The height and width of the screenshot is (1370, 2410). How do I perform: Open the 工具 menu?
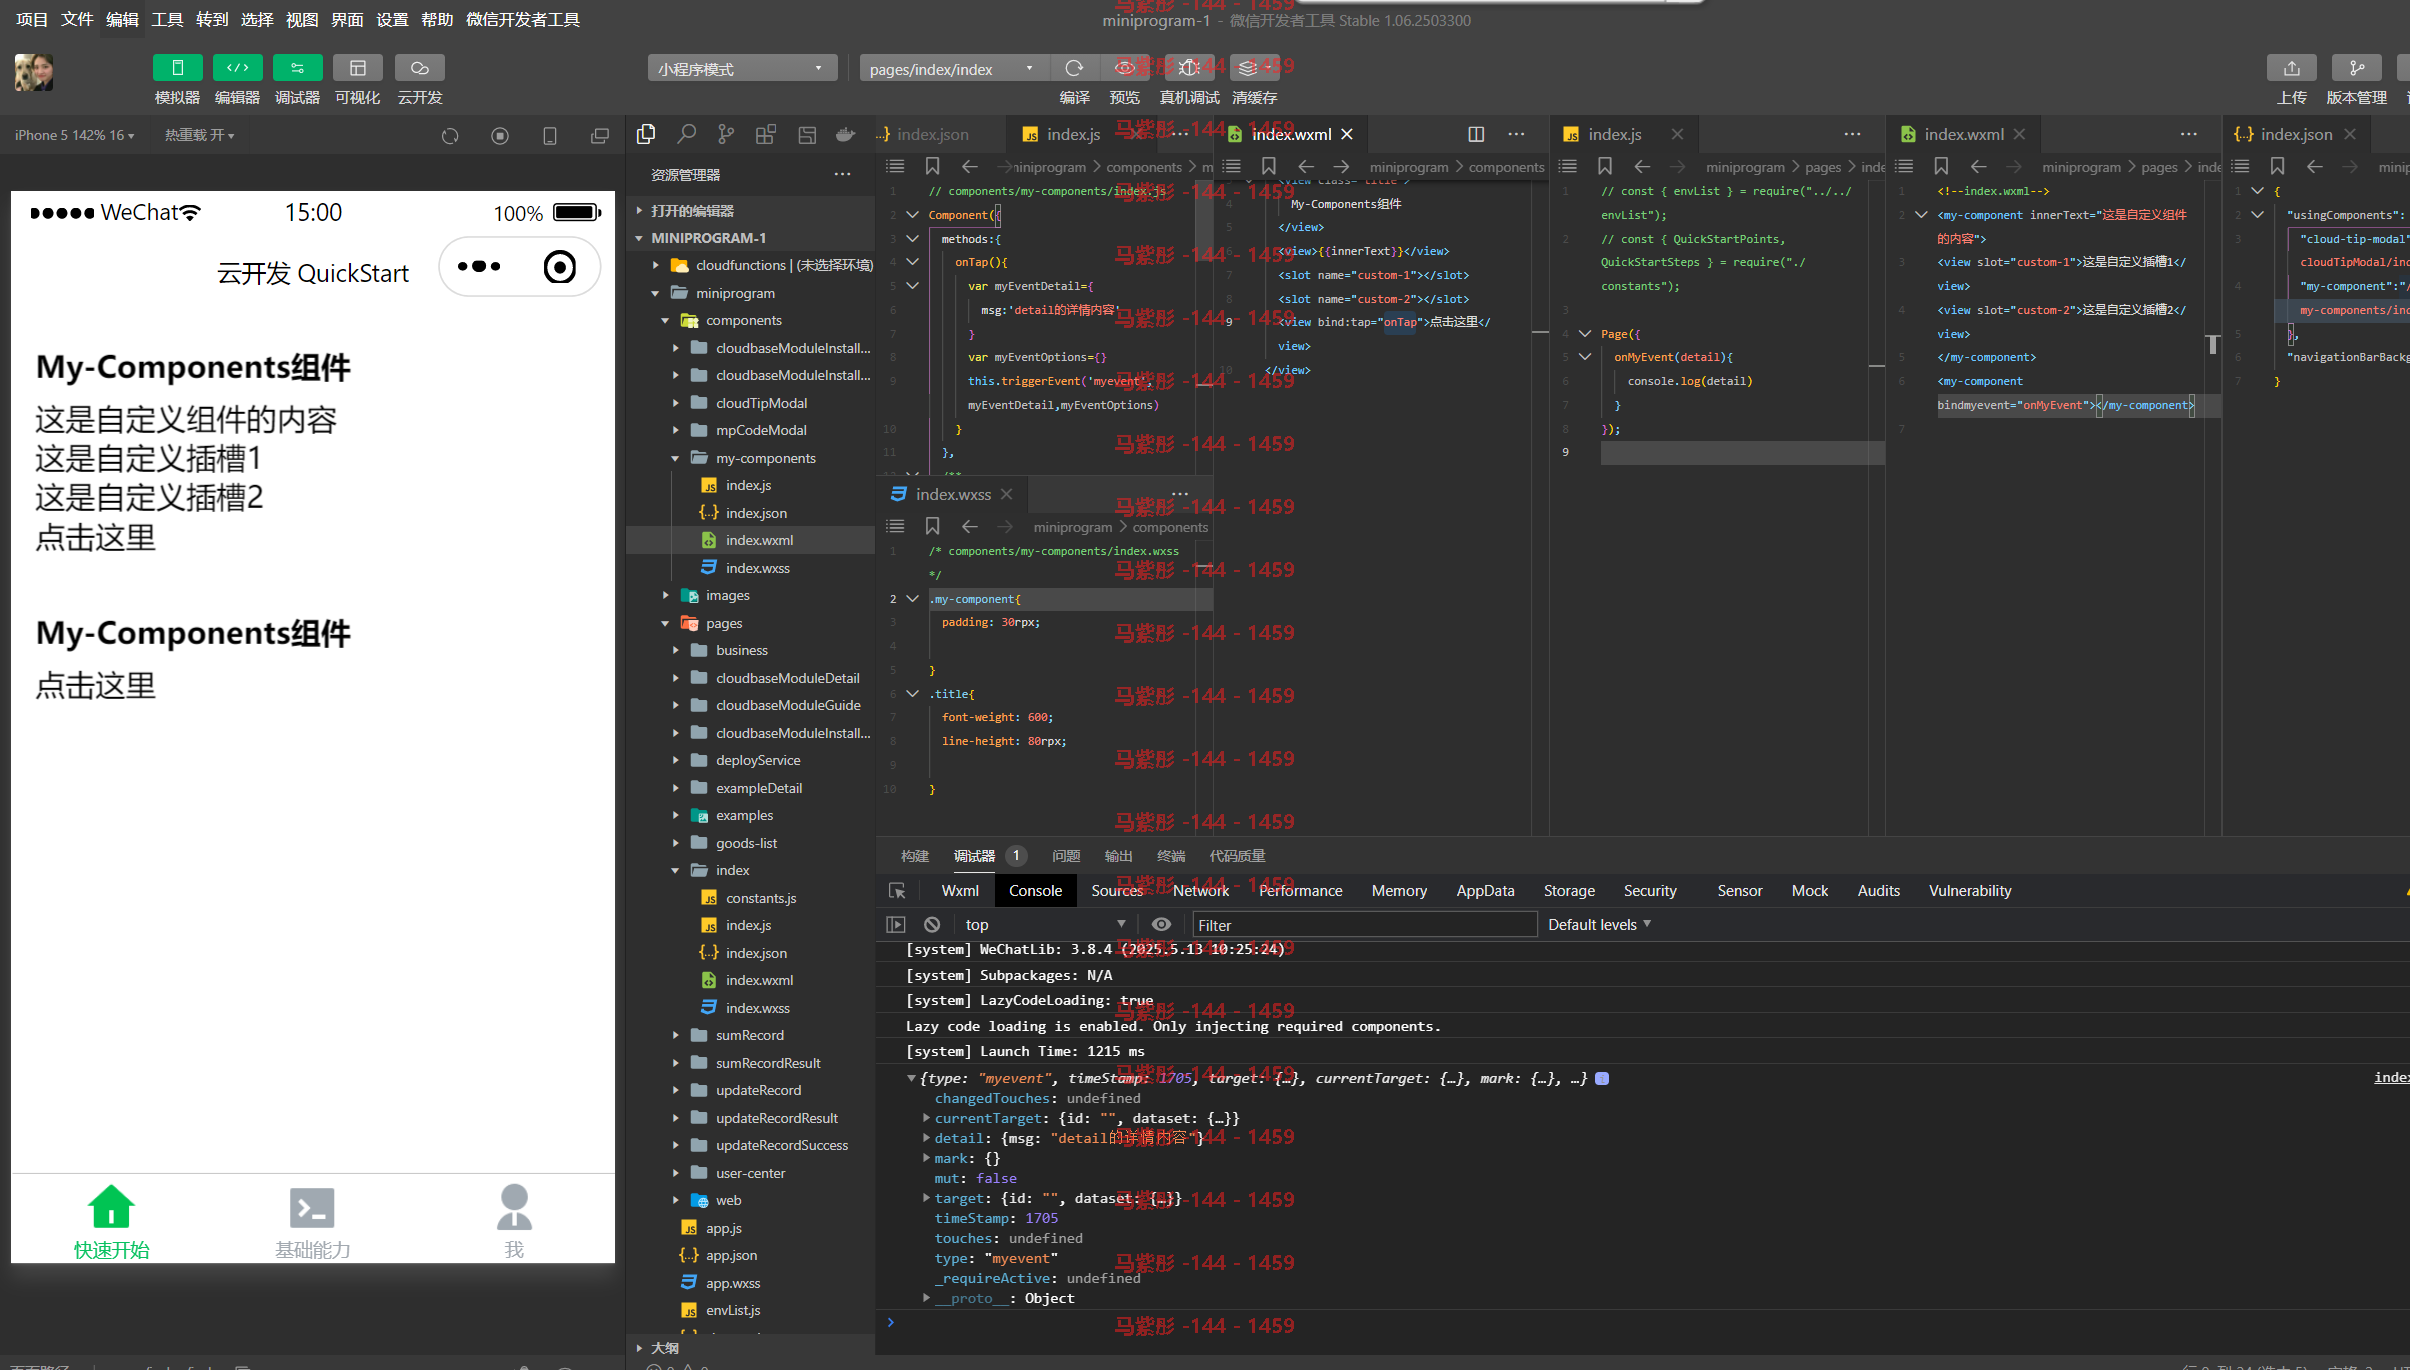tap(167, 19)
